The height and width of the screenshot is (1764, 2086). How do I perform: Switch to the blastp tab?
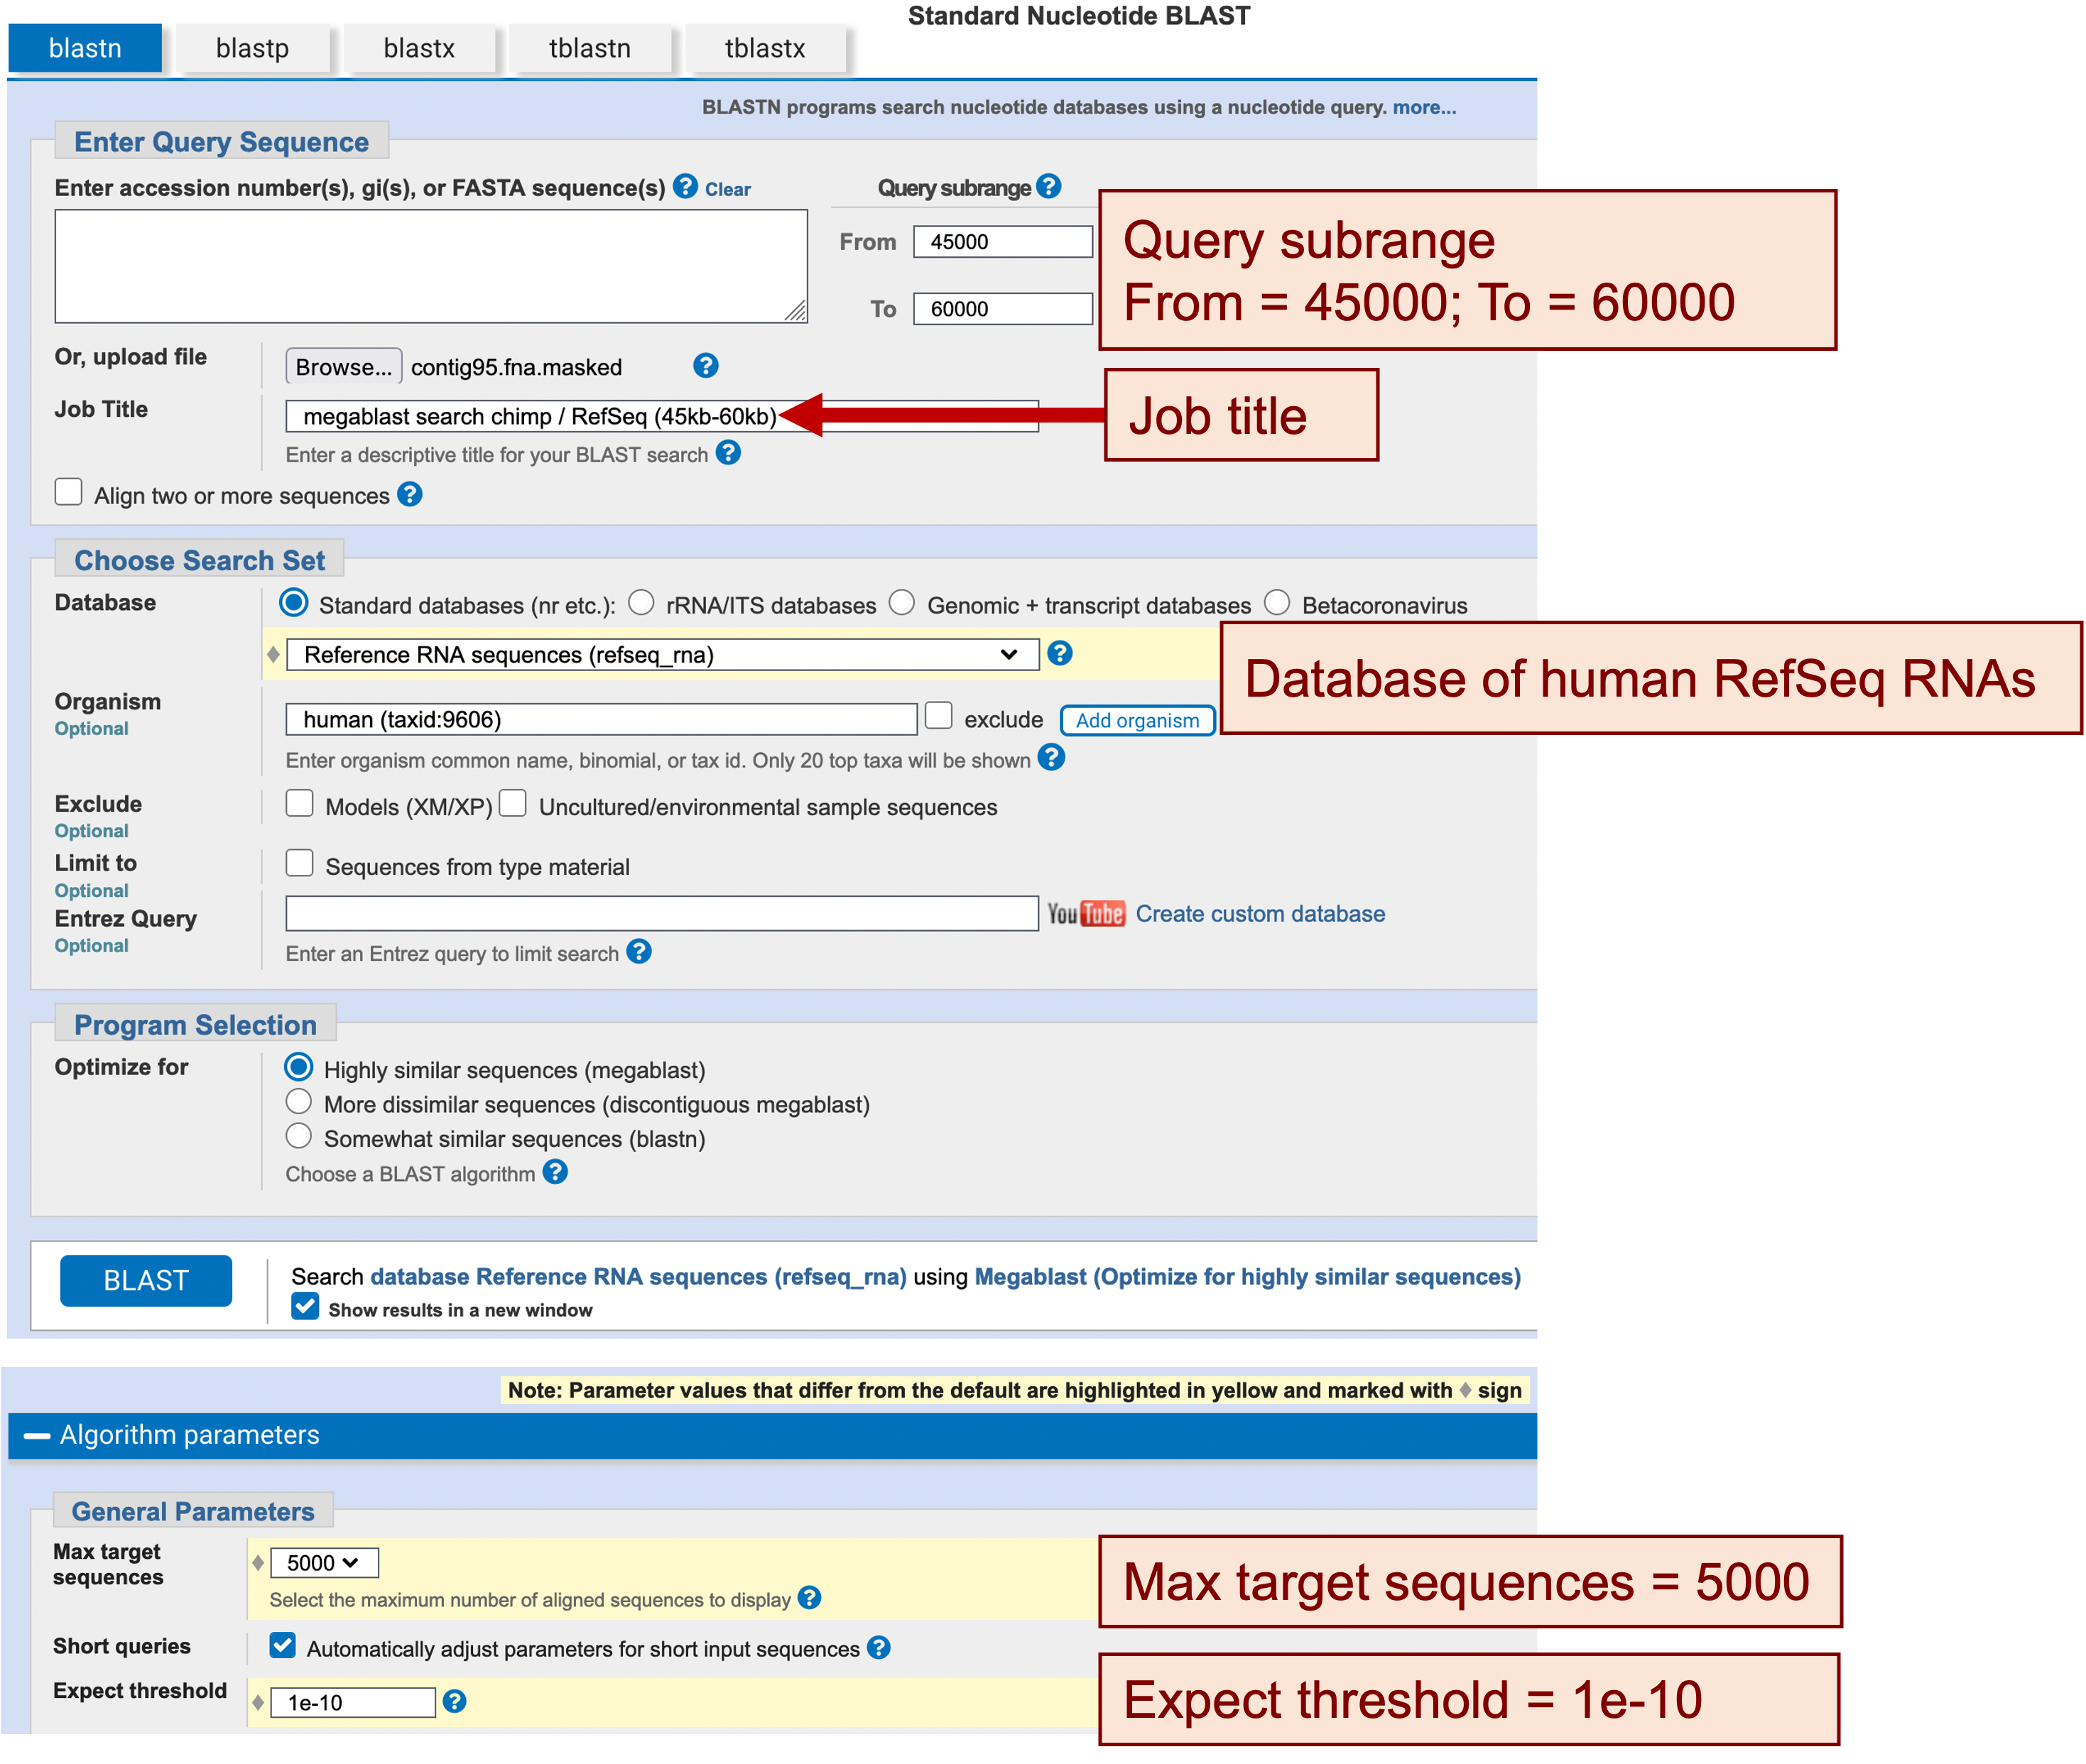click(252, 48)
